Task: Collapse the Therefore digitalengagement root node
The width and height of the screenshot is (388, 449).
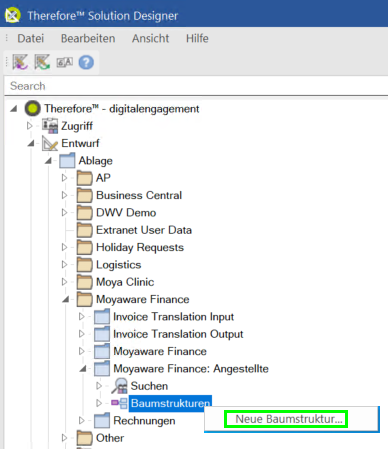Action: (14, 109)
